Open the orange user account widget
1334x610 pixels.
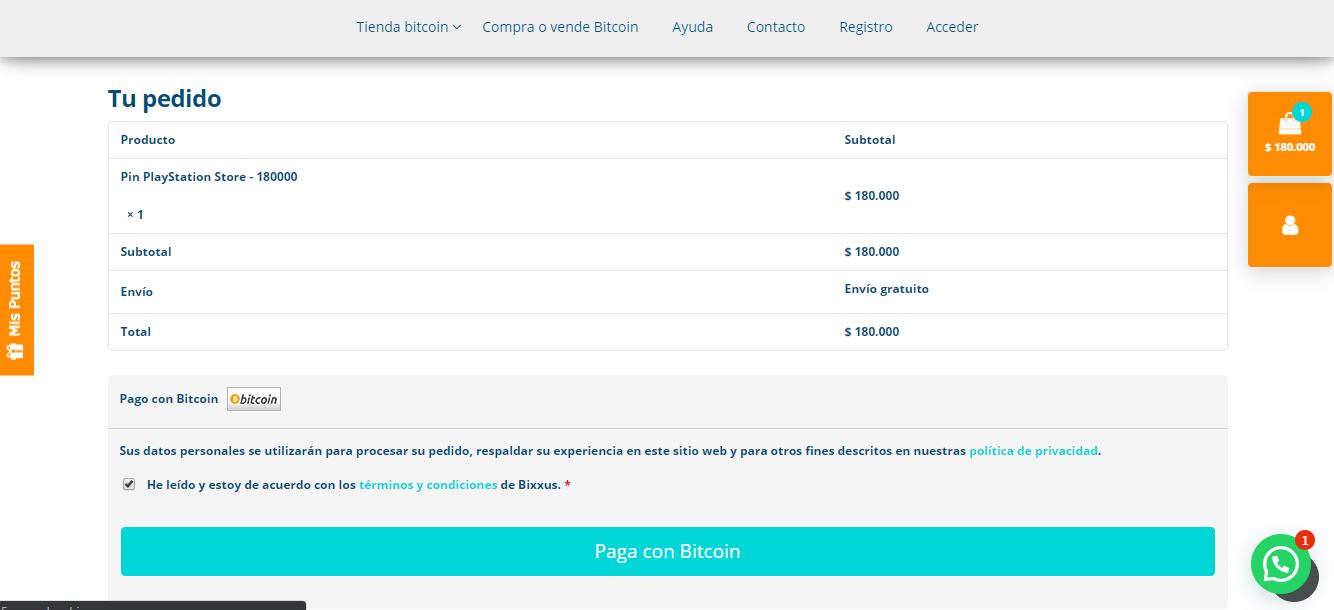click(1290, 225)
